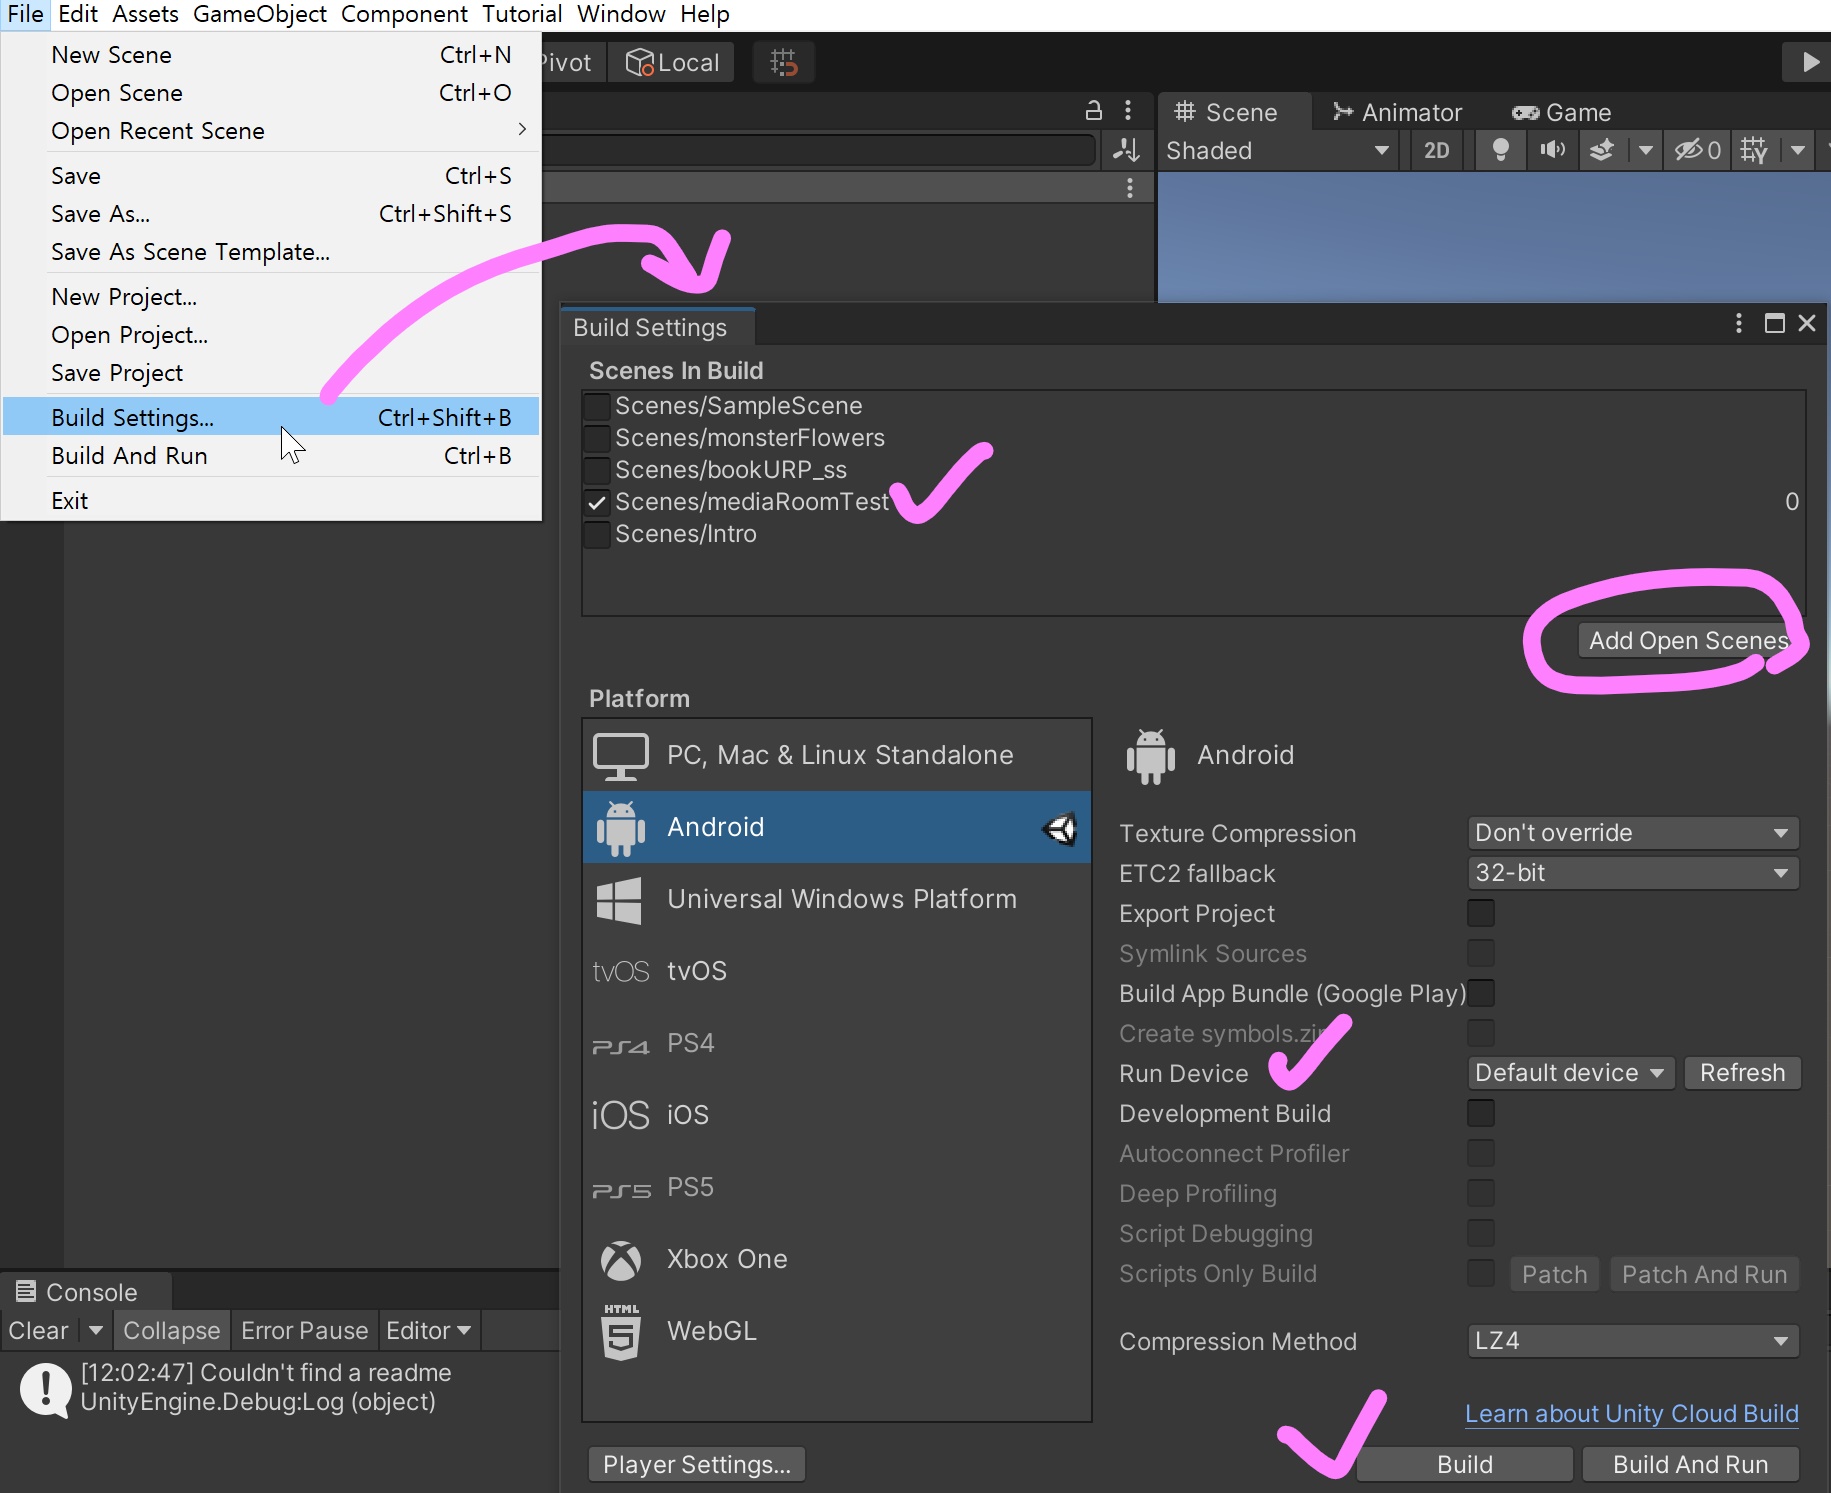Click Build And Run button

pos(1691,1464)
